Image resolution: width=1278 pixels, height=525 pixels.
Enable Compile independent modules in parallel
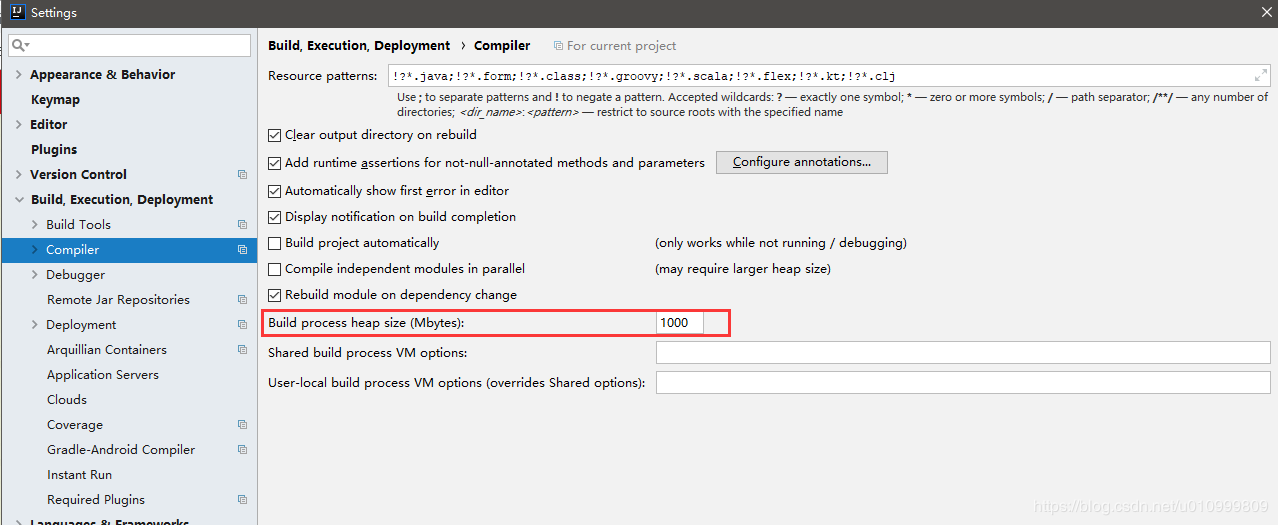point(275,269)
